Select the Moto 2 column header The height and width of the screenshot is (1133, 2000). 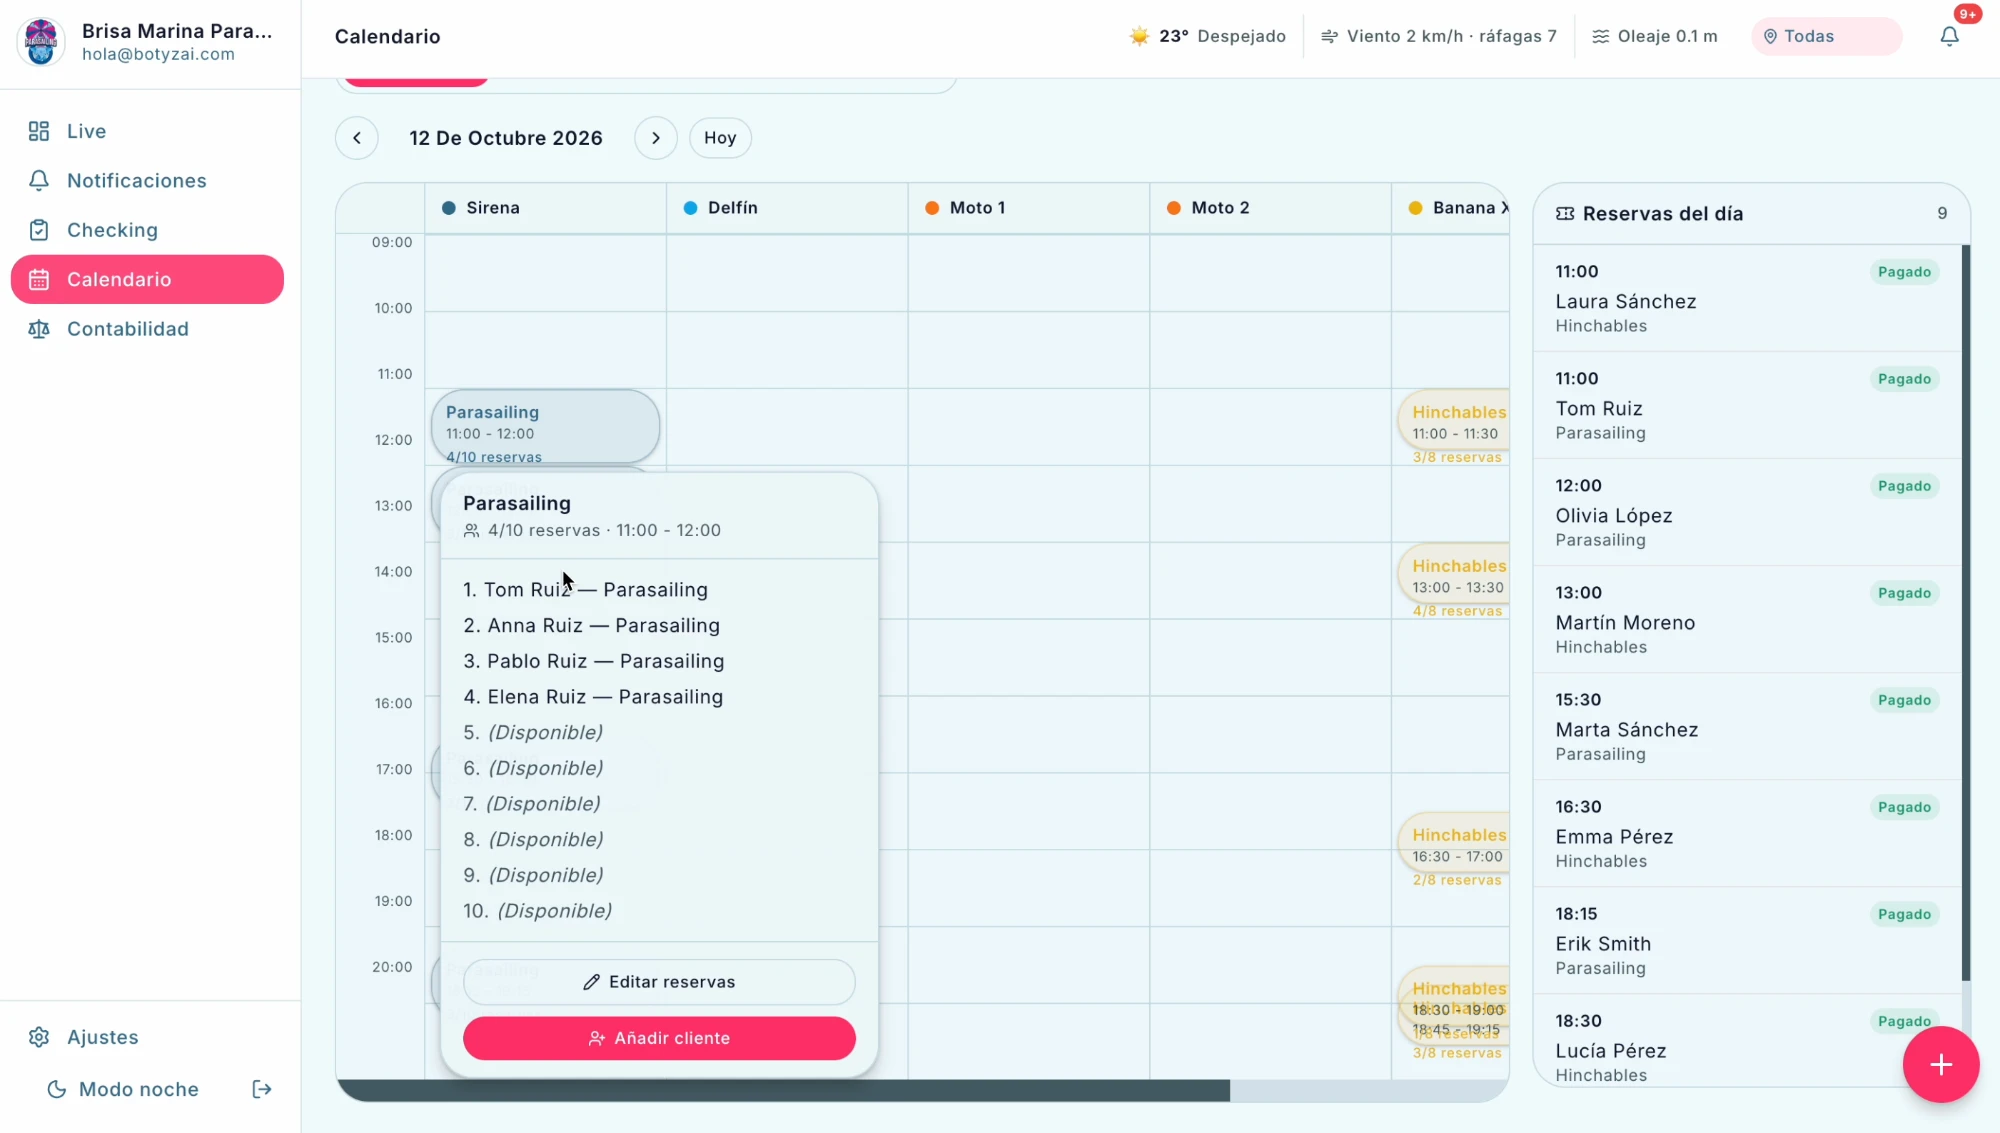click(x=1271, y=208)
